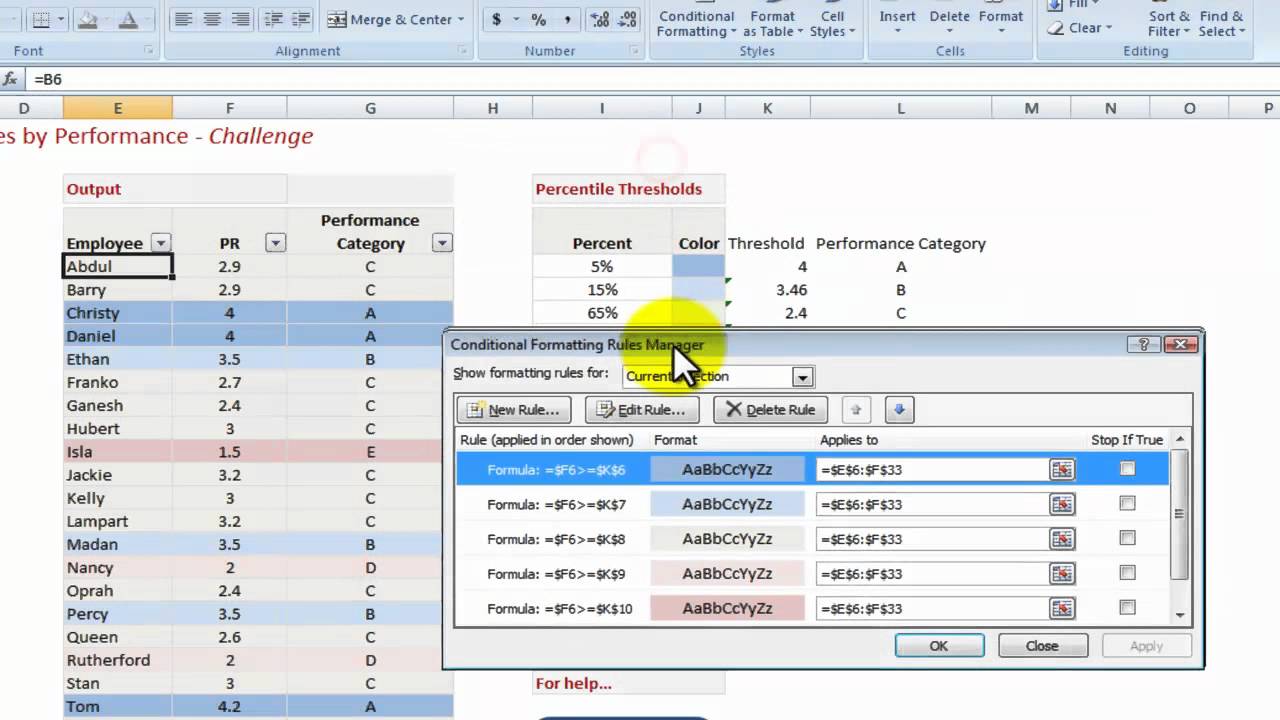
Task: Click OK in Rules Manager dialog
Action: coord(938,646)
